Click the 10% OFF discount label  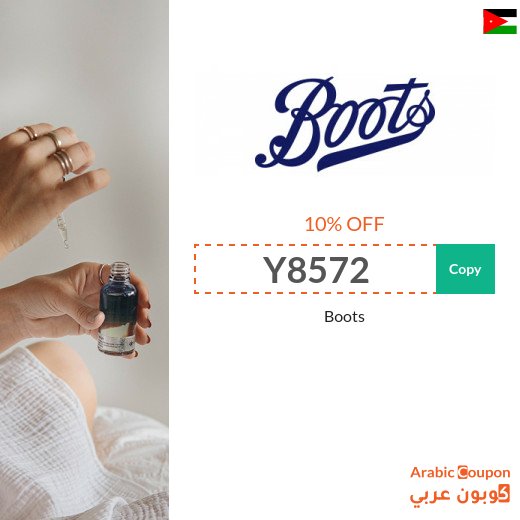pyautogui.click(x=344, y=224)
